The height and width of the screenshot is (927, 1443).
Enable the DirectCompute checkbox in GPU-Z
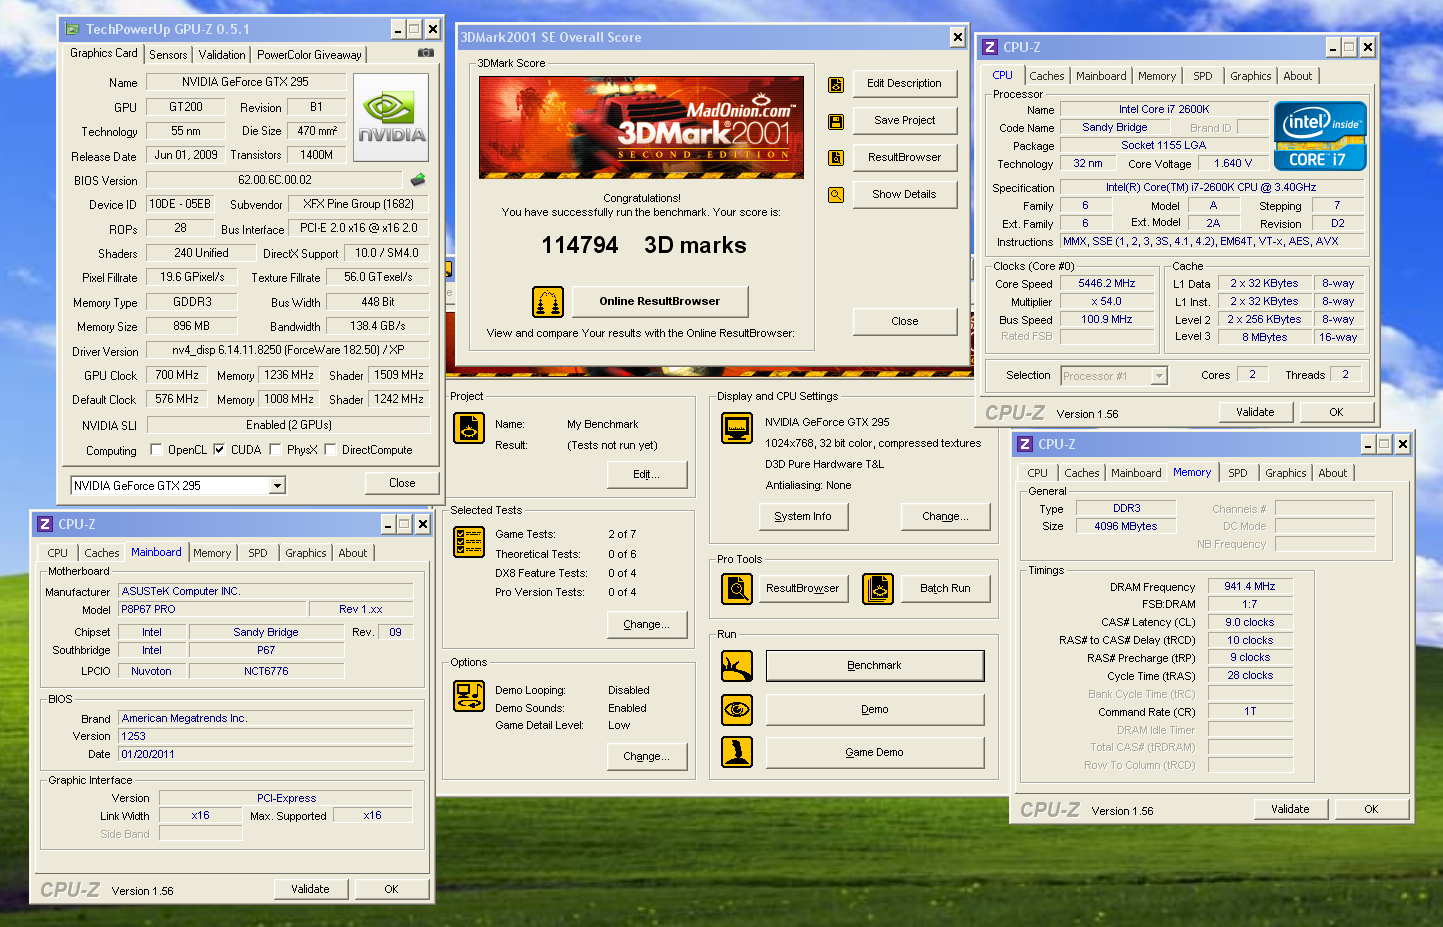click(x=330, y=450)
